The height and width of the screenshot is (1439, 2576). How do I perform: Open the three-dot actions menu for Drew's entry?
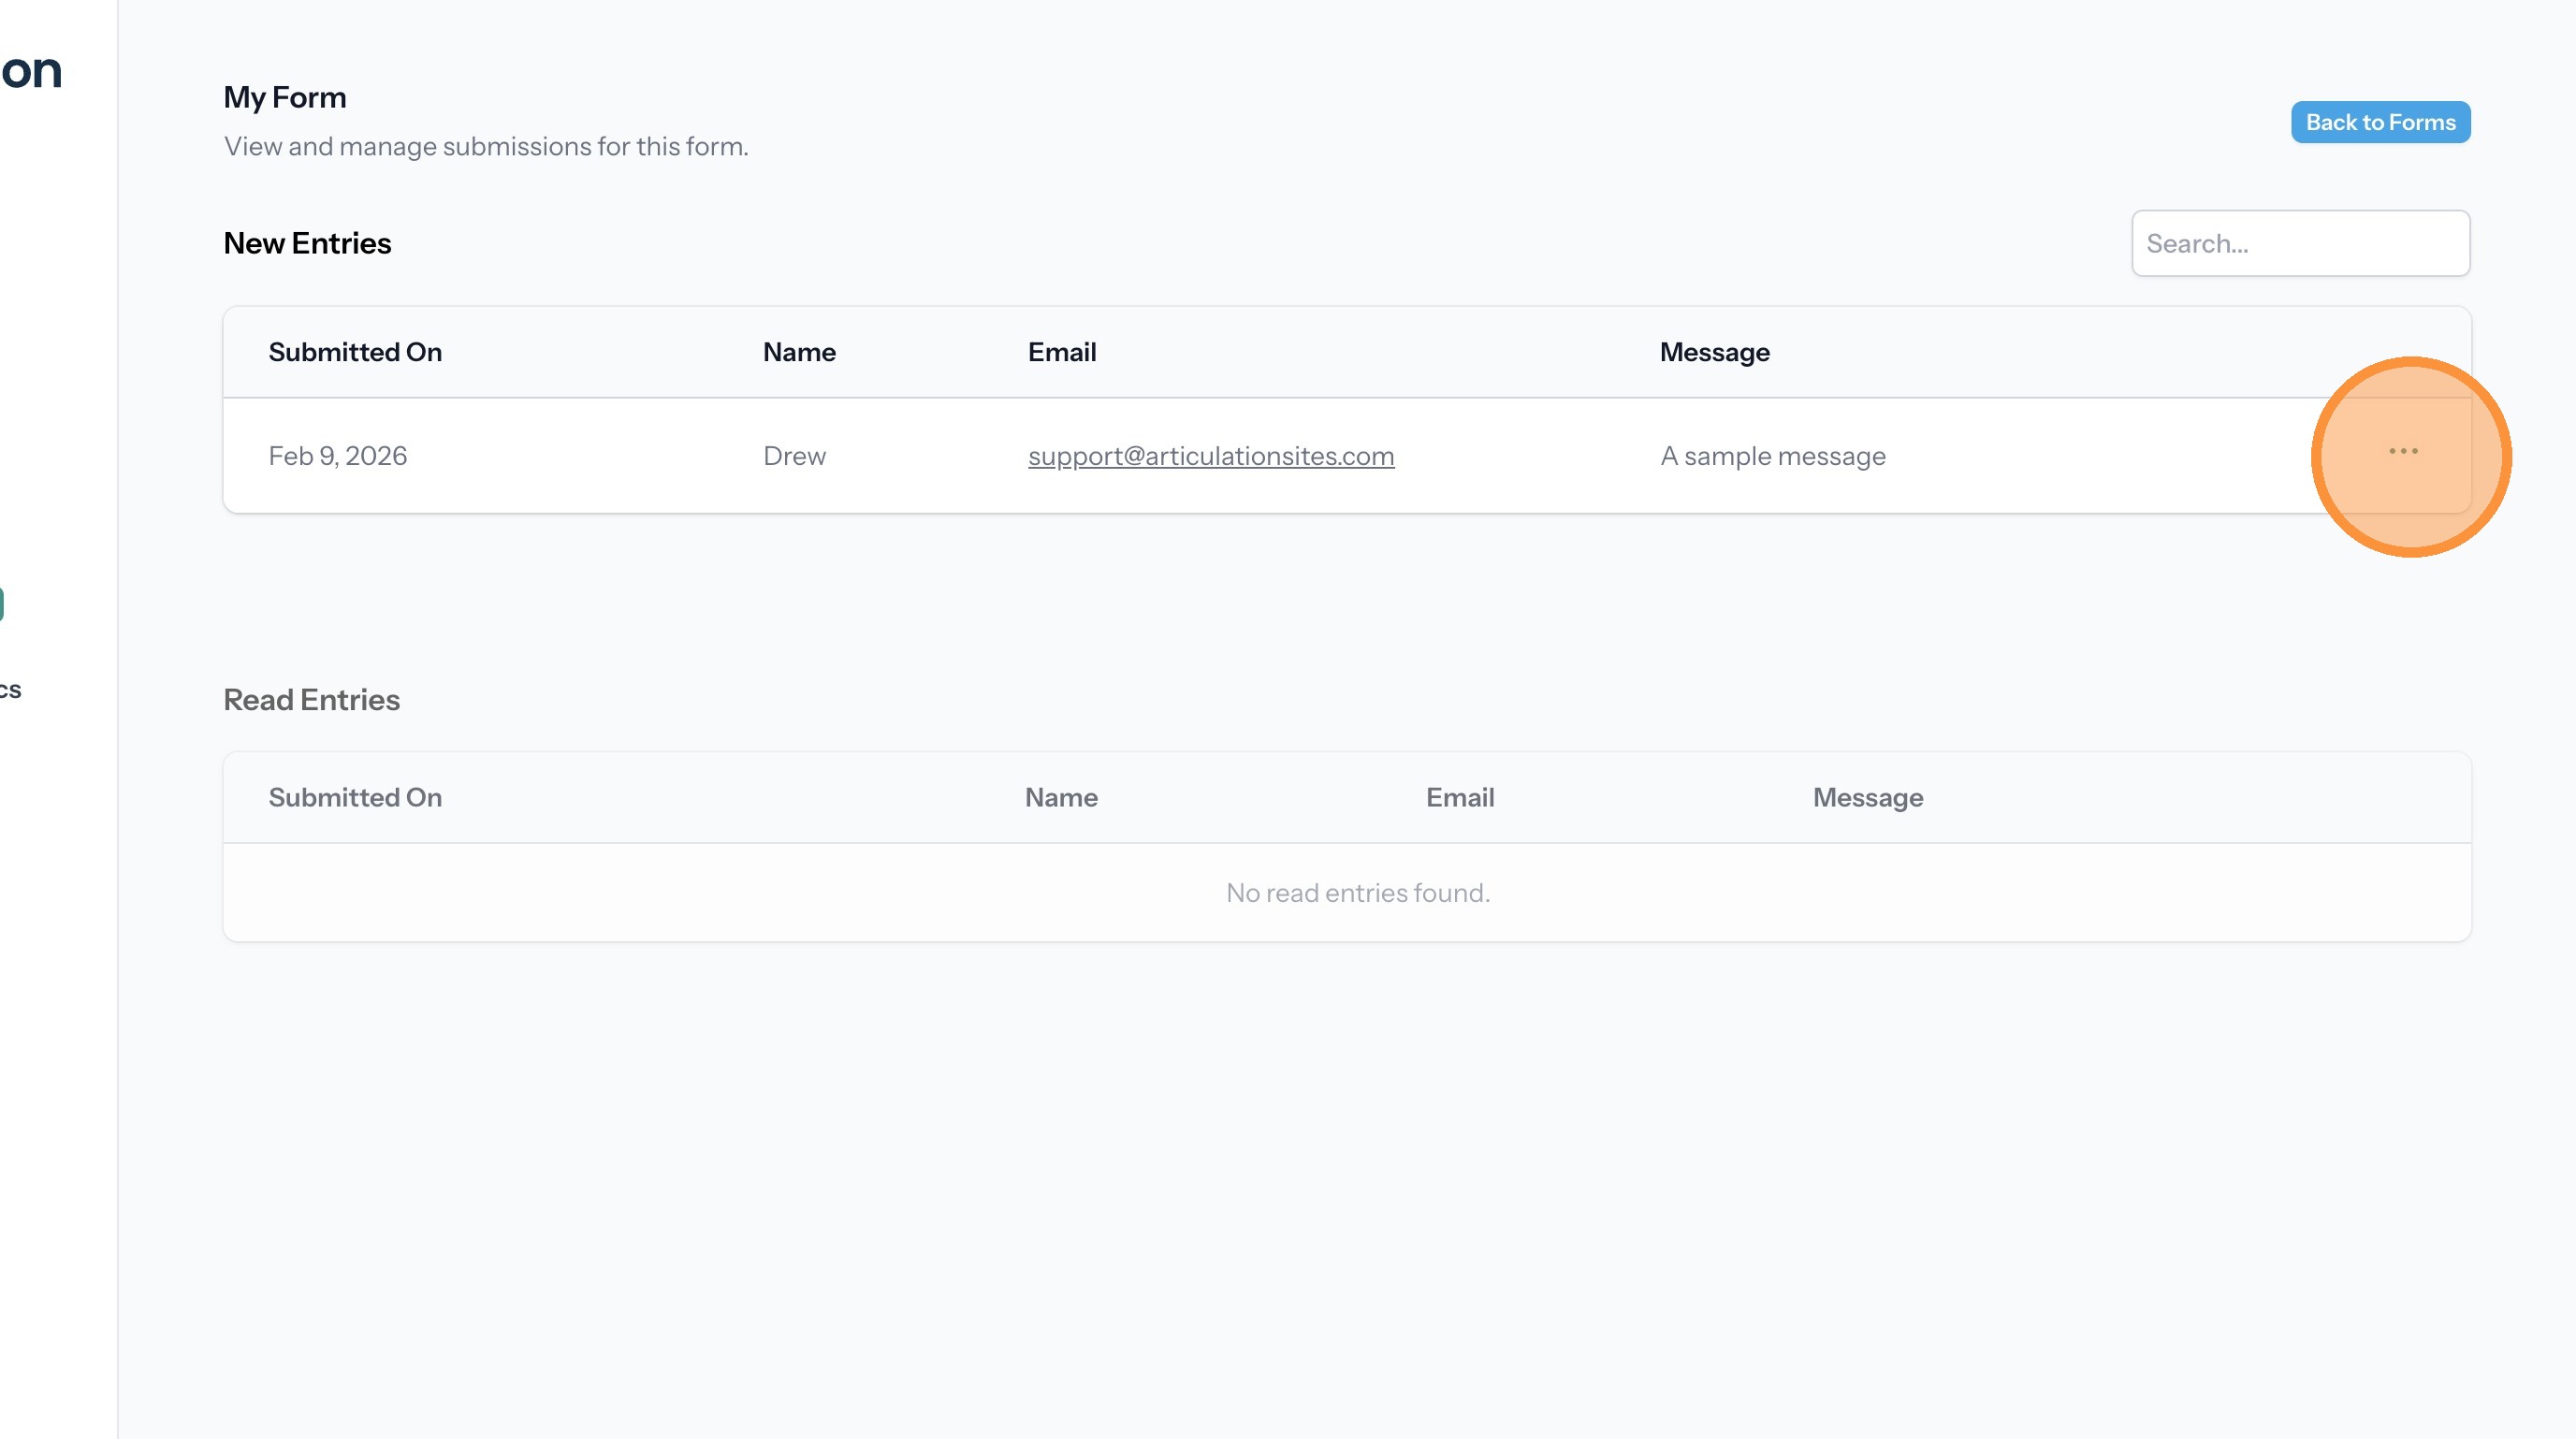coord(2402,452)
